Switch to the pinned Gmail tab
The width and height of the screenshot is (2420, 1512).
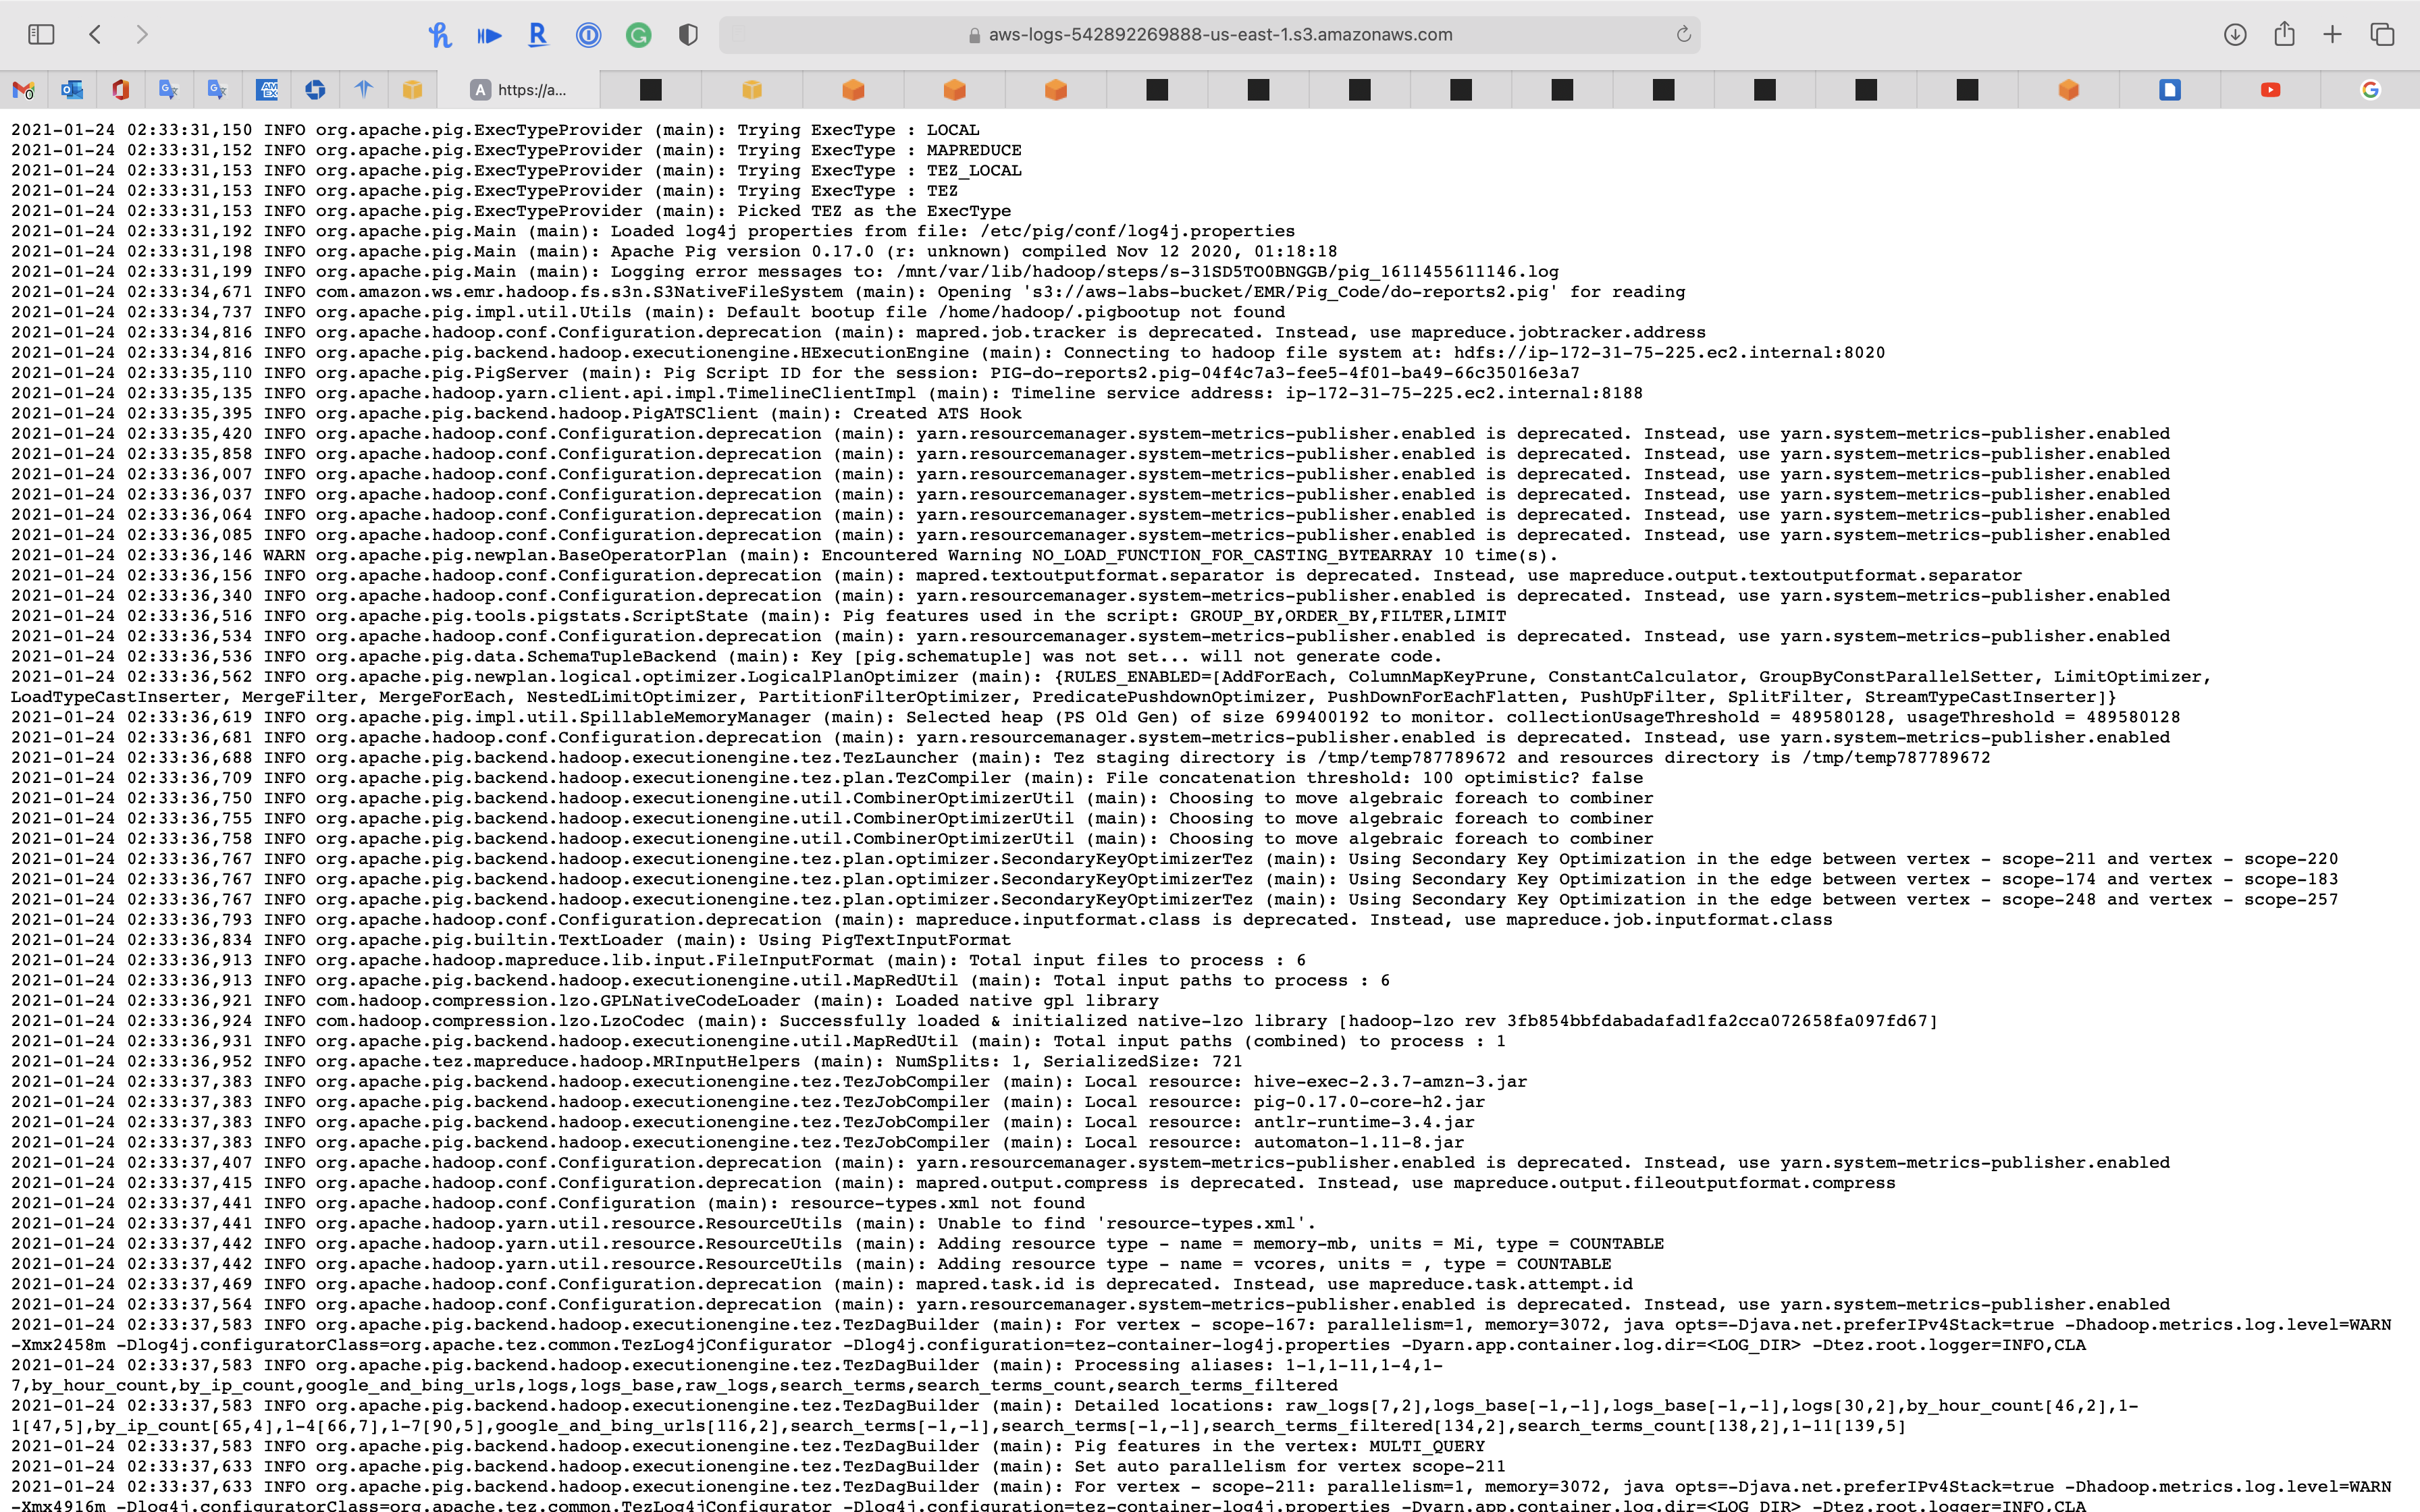[x=24, y=90]
